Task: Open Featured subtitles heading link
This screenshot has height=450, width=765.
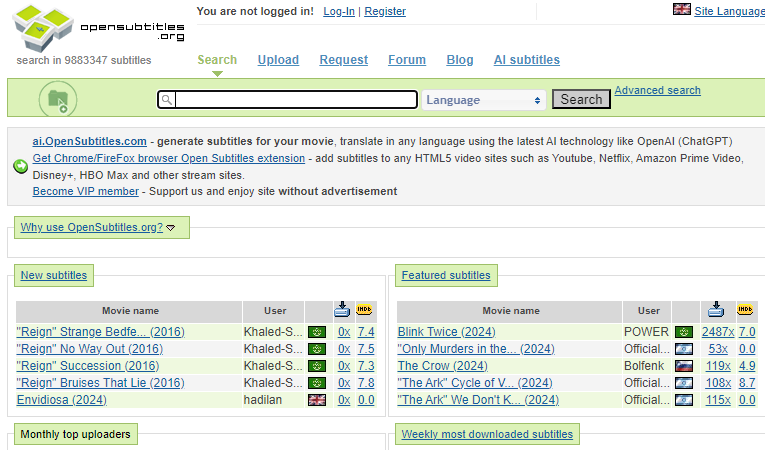Action: pyautogui.click(x=446, y=275)
